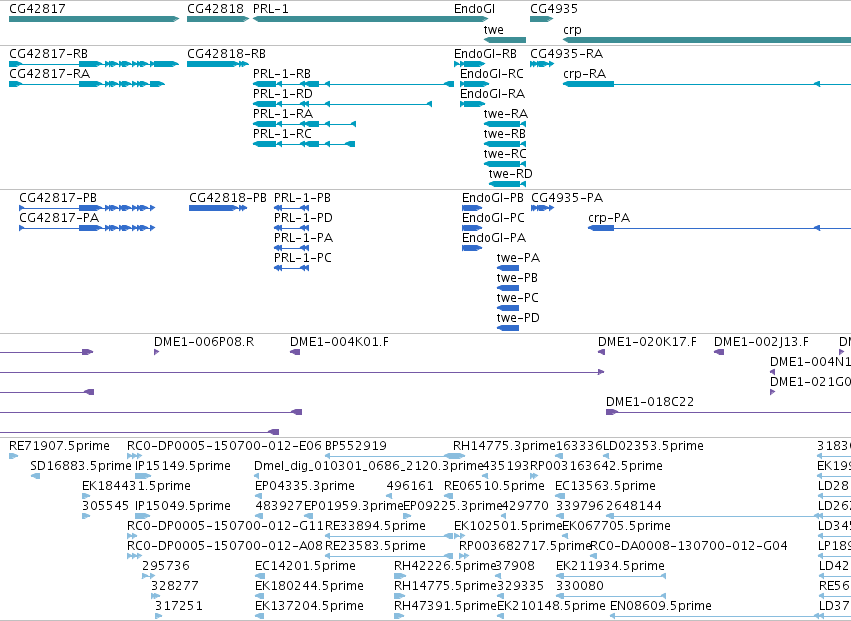Select the EndoGI-RB transcript label

(x=485, y=54)
